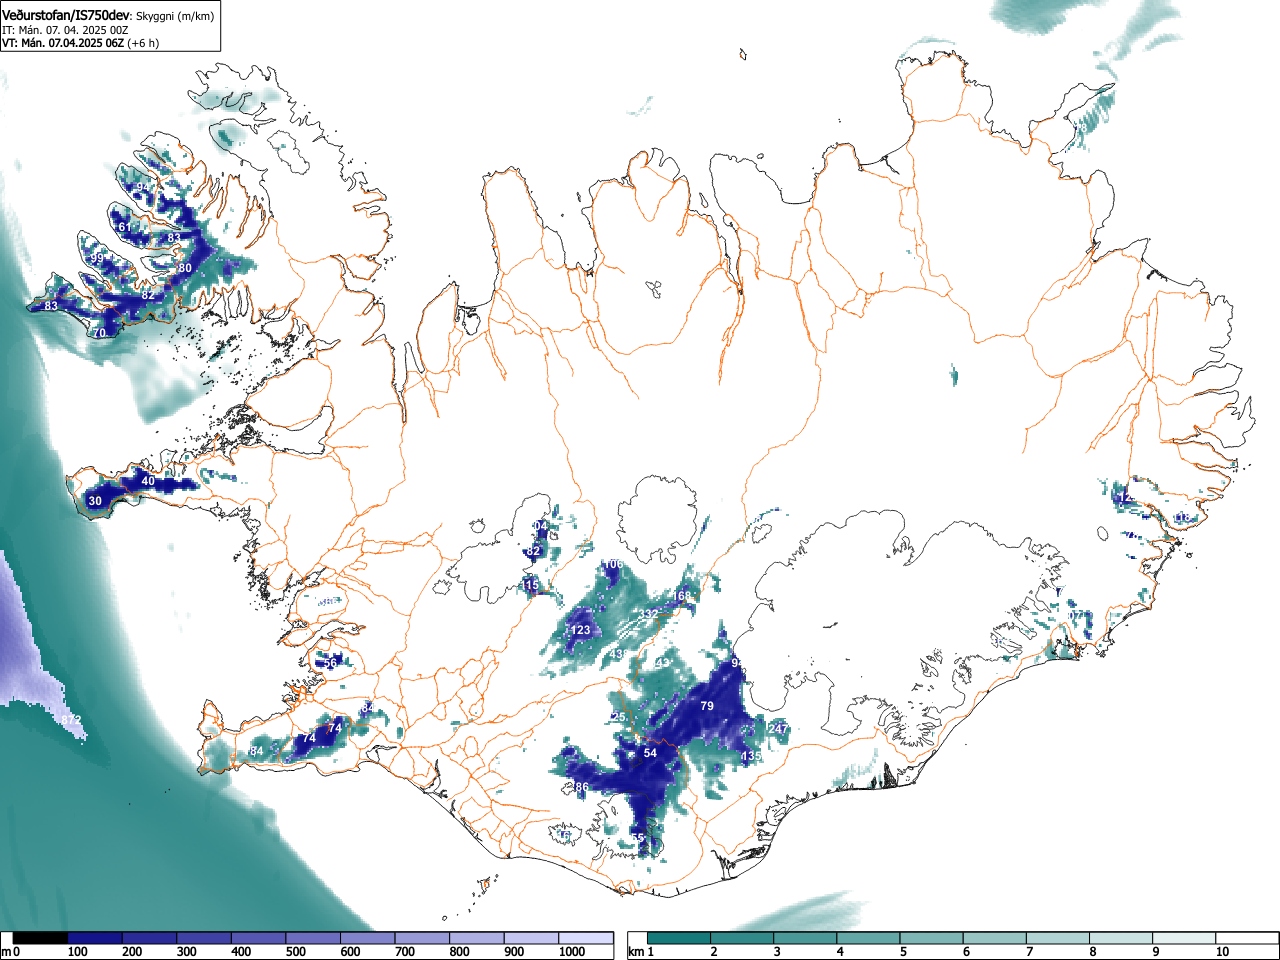Click the '56' visibility value near Reykjavik
1280x960 pixels.
pyautogui.click(x=330, y=663)
